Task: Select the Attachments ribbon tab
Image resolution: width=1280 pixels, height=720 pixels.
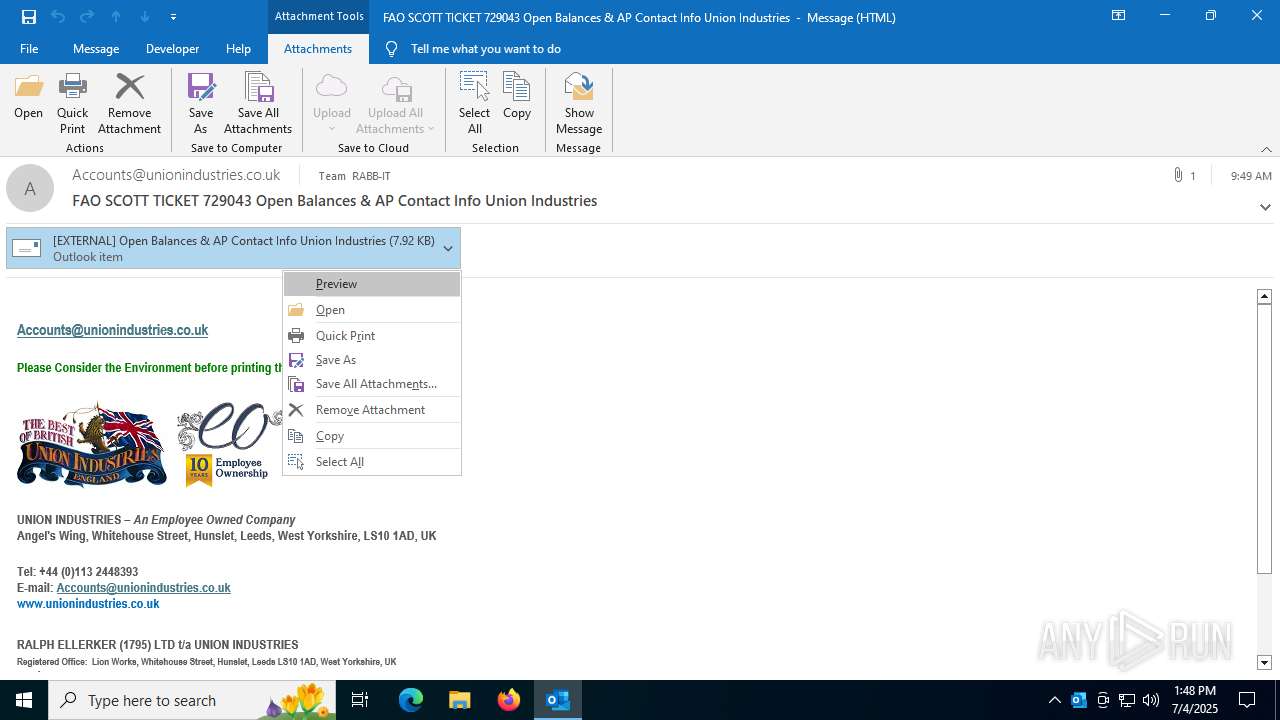Action: point(318,49)
